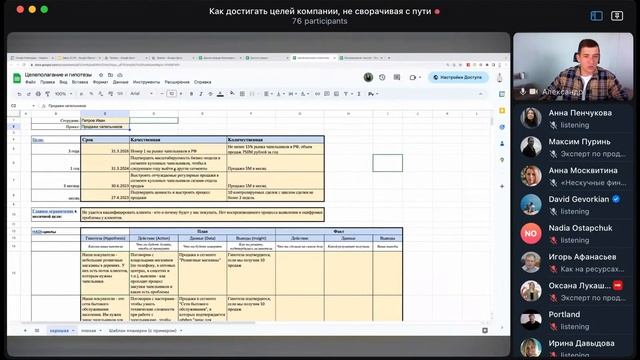The width and height of the screenshot is (640, 360).
Task: Increase the font size
Action: (x=181, y=94)
